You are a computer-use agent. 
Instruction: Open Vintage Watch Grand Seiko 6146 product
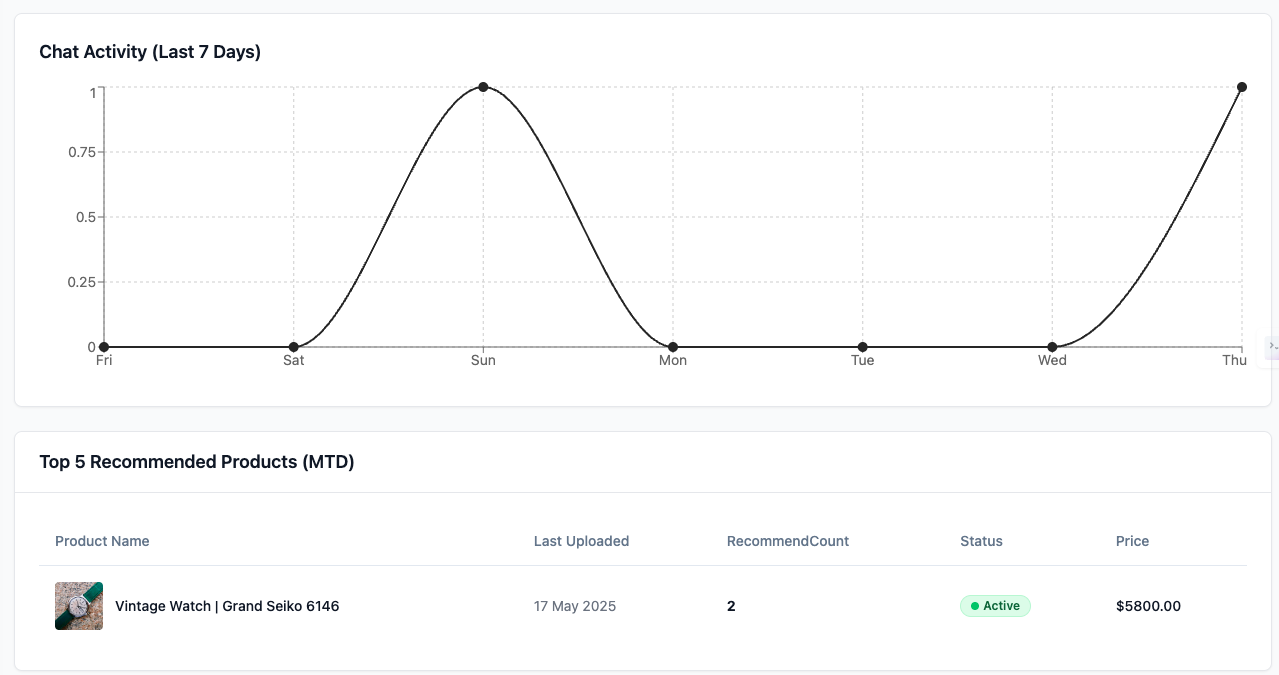(227, 606)
